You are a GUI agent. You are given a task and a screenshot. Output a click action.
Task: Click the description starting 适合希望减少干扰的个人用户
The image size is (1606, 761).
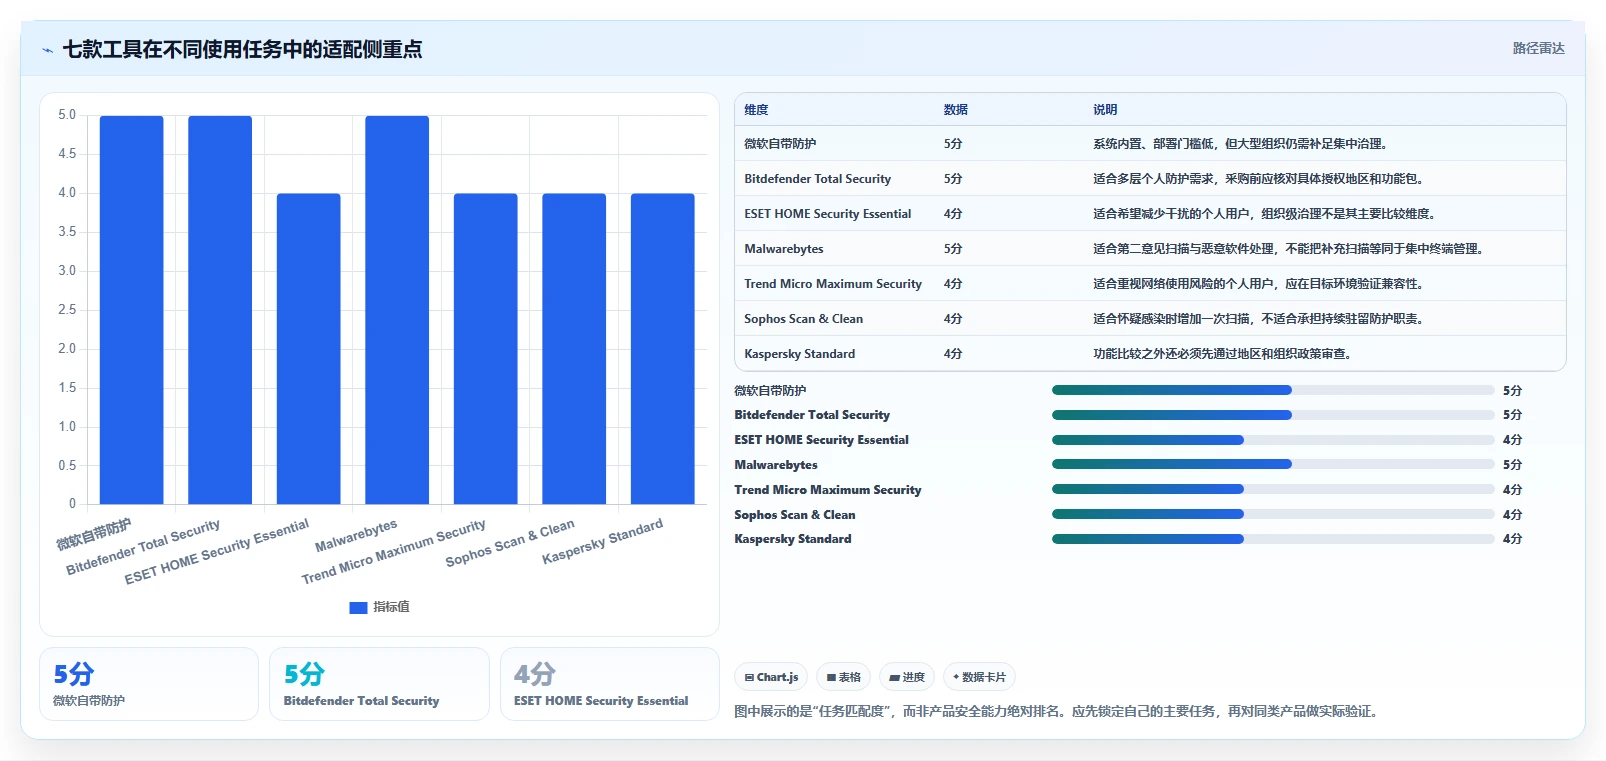tap(1264, 214)
